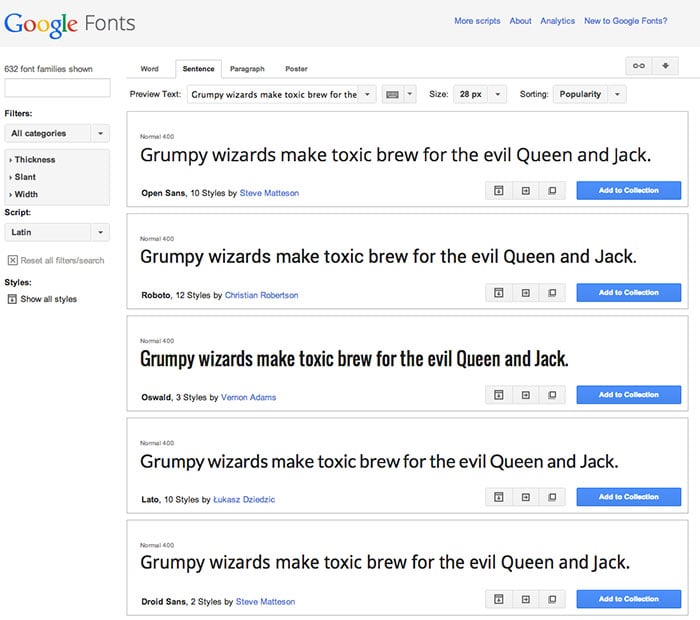Open designer Steve Matteson link under Open Sans

pos(269,193)
